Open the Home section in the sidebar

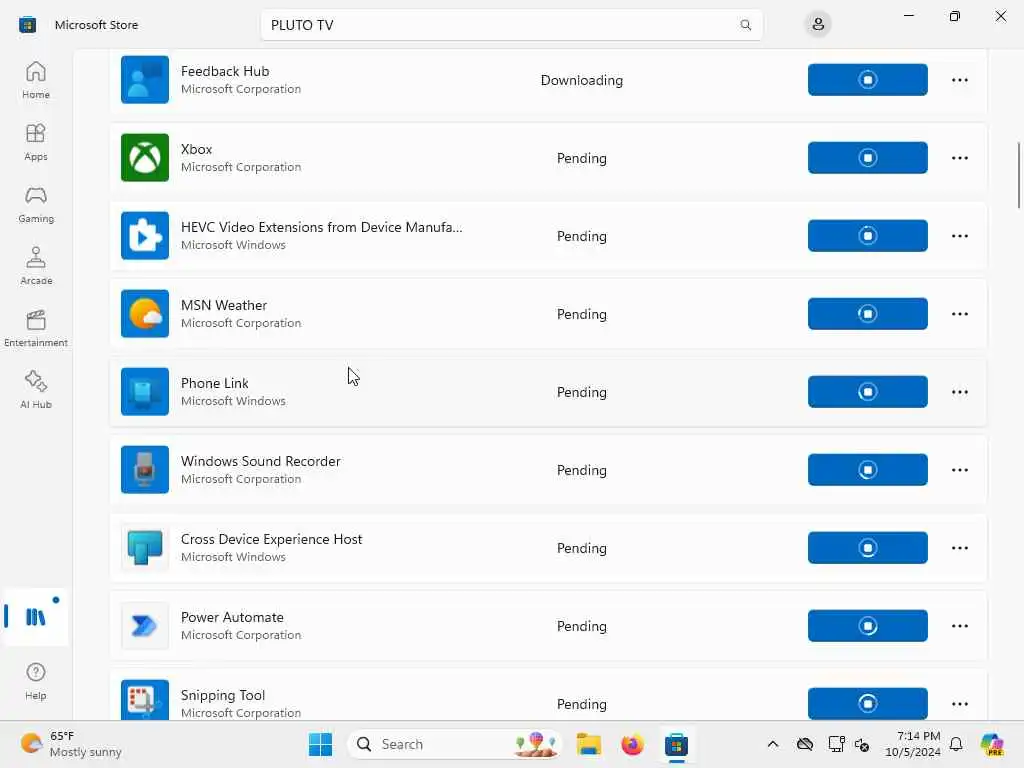pos(36,80)
